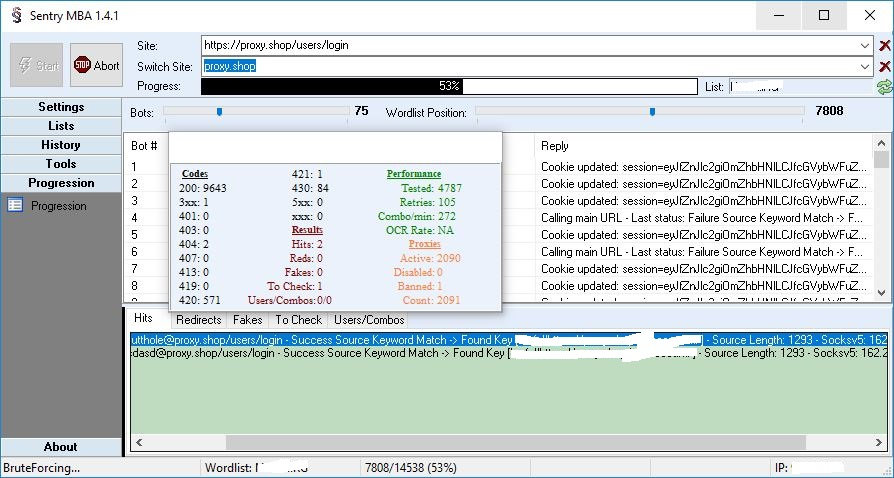
Task: Click the Abort stop-sign button
Action: tap(96, 65)
